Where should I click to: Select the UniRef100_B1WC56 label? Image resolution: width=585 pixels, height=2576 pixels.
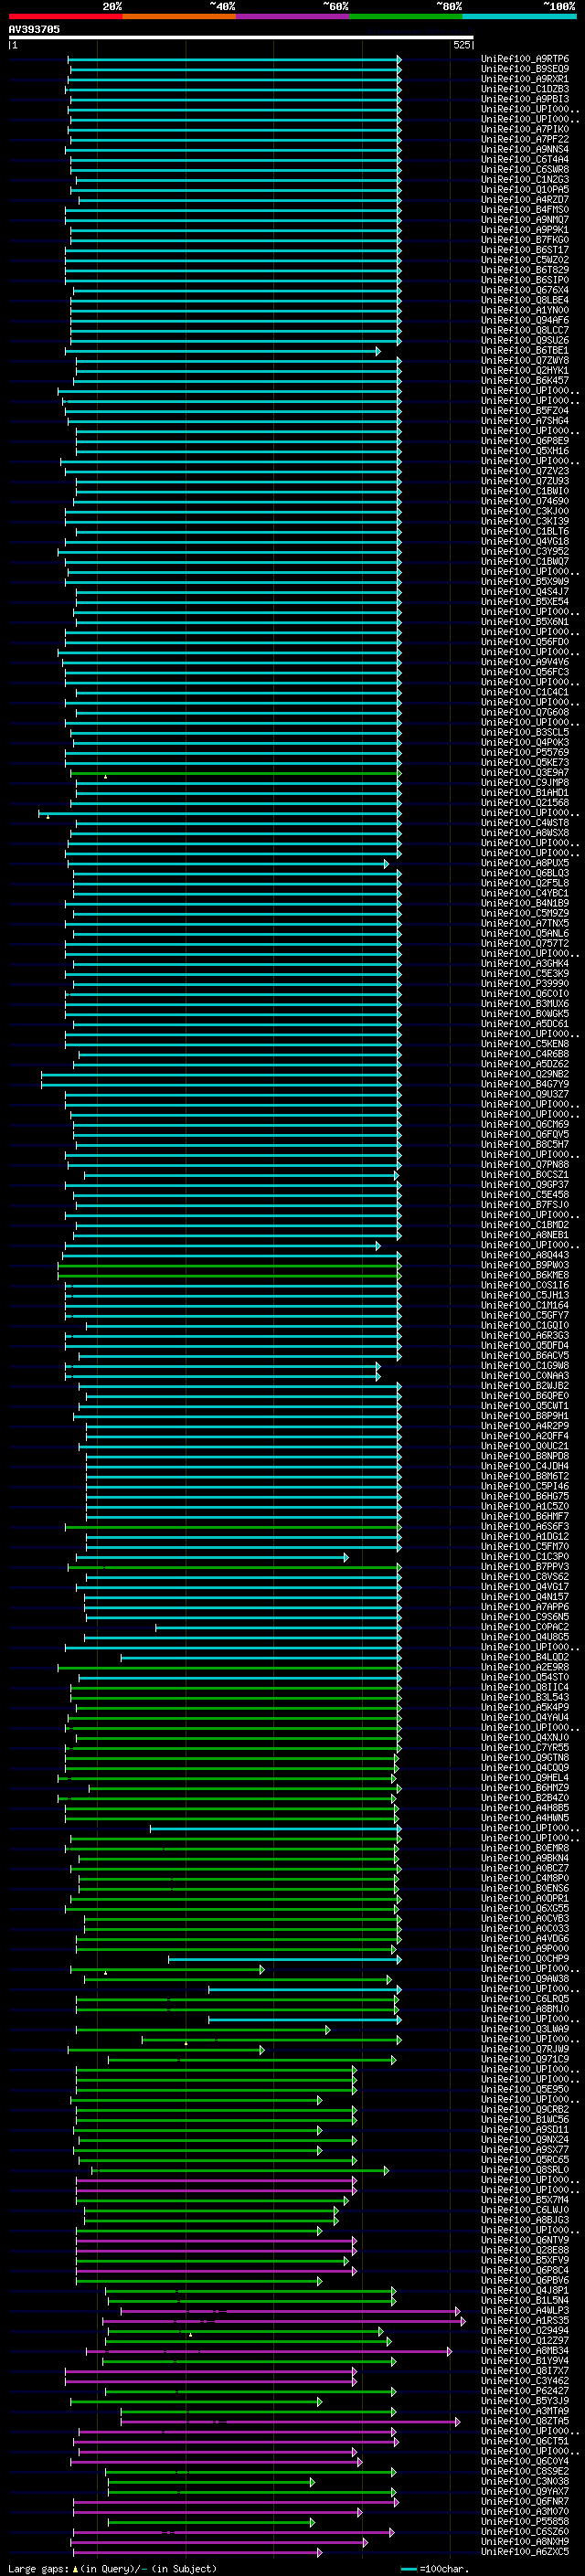pyautogui.click(x=525, y=2119)
